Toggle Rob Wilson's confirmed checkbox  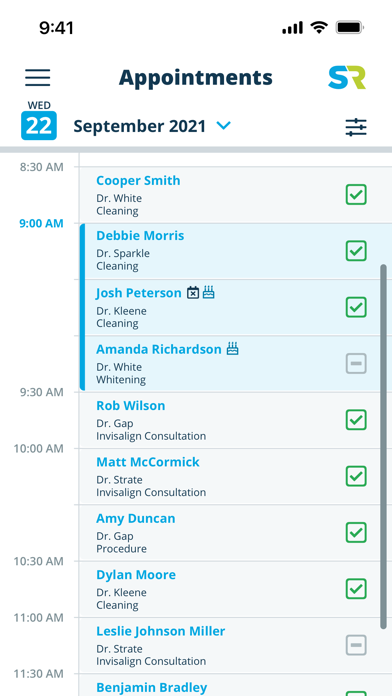coord(356,420)
